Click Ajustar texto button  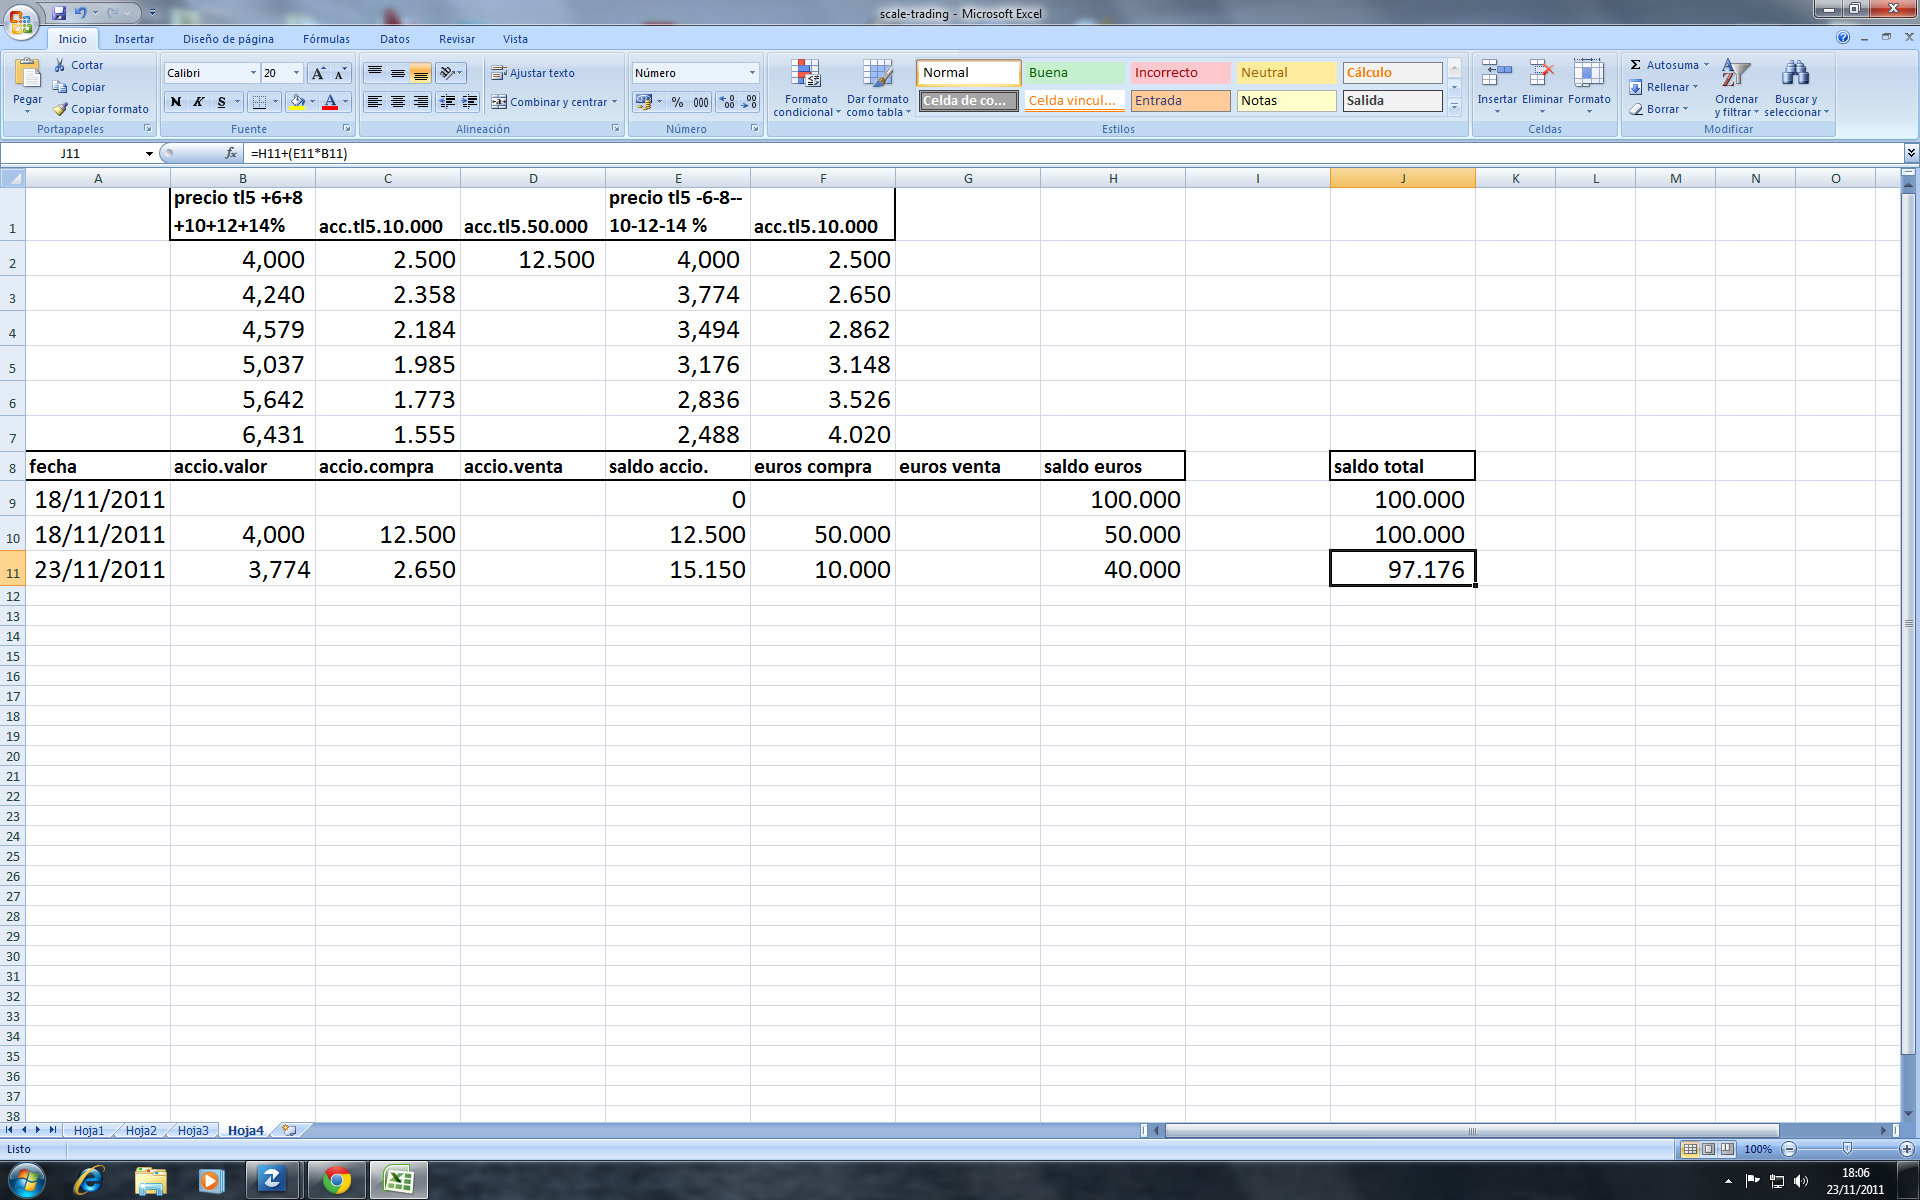pyautogui.click(x=532, y=73)
